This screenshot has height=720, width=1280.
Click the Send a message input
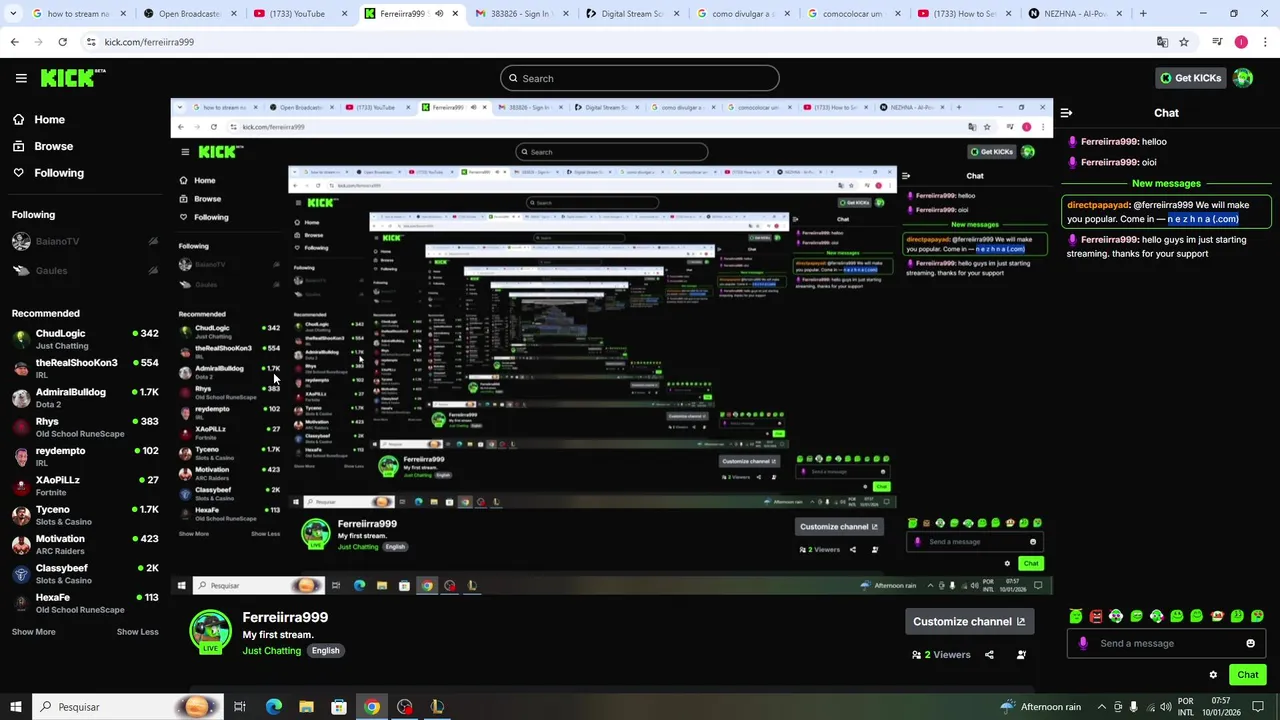click(1166, 643)
